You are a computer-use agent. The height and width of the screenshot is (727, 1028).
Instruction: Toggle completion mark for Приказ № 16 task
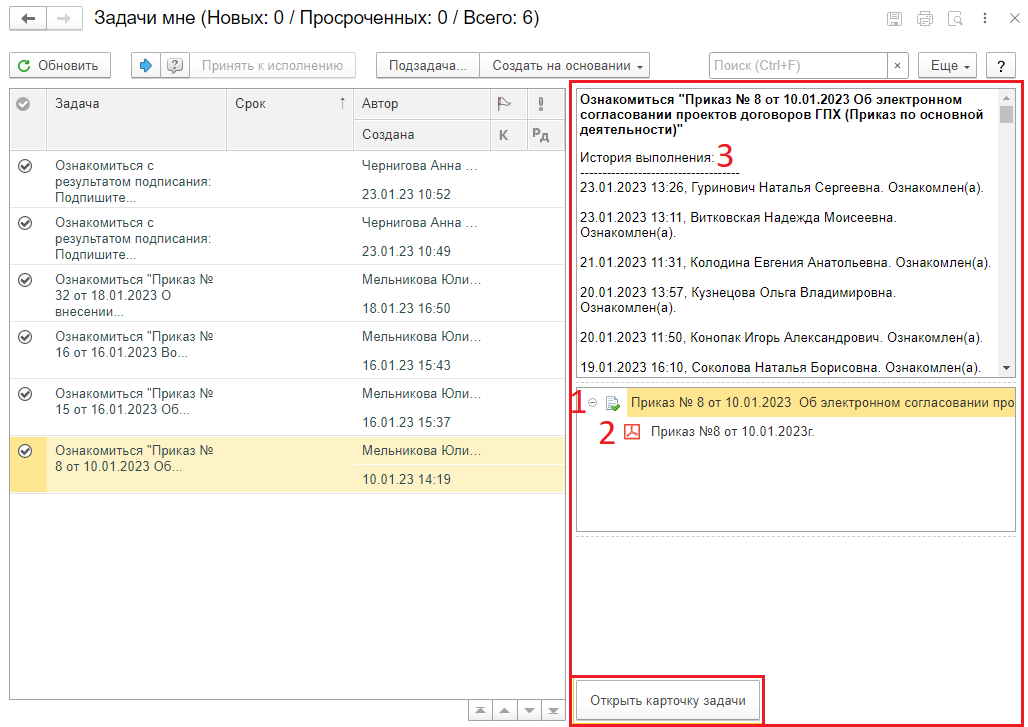(x=27, y=337)
